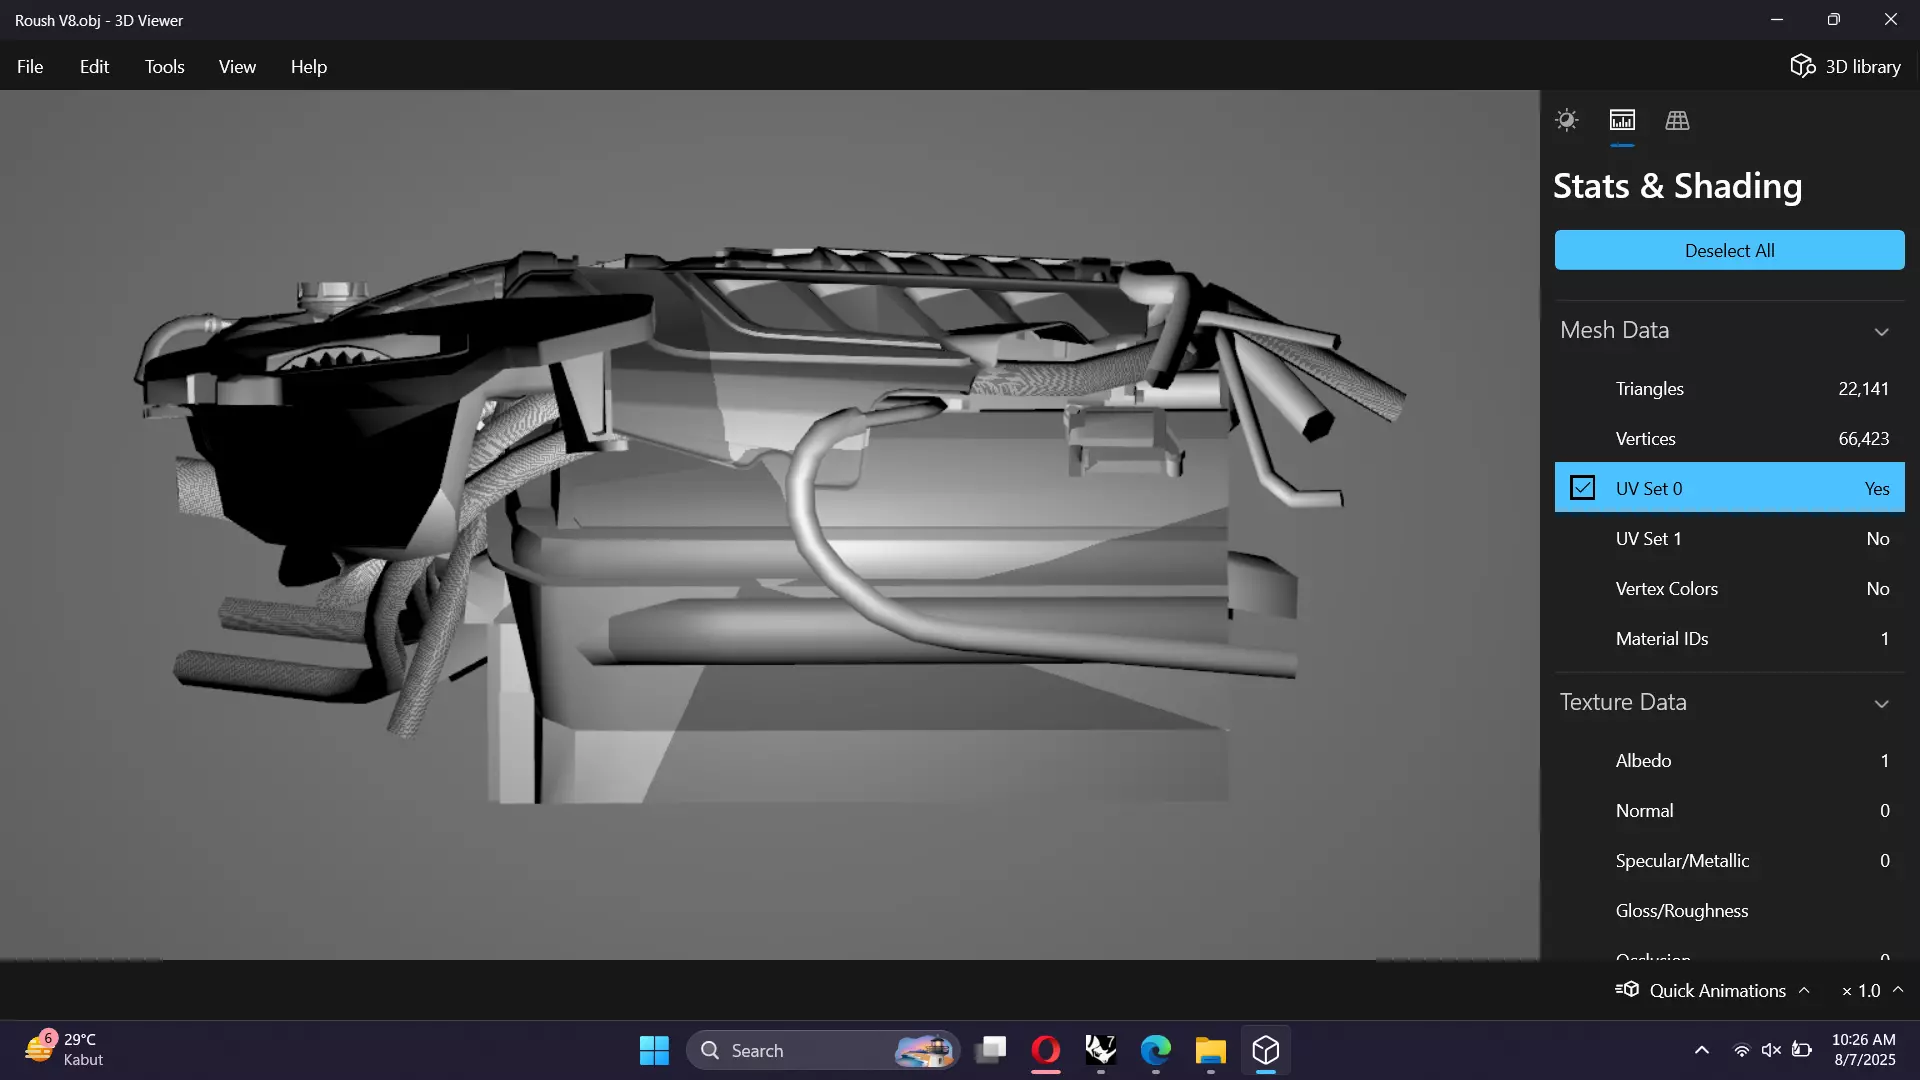
Task: Open the Help menu
Action: coord(309,66)
